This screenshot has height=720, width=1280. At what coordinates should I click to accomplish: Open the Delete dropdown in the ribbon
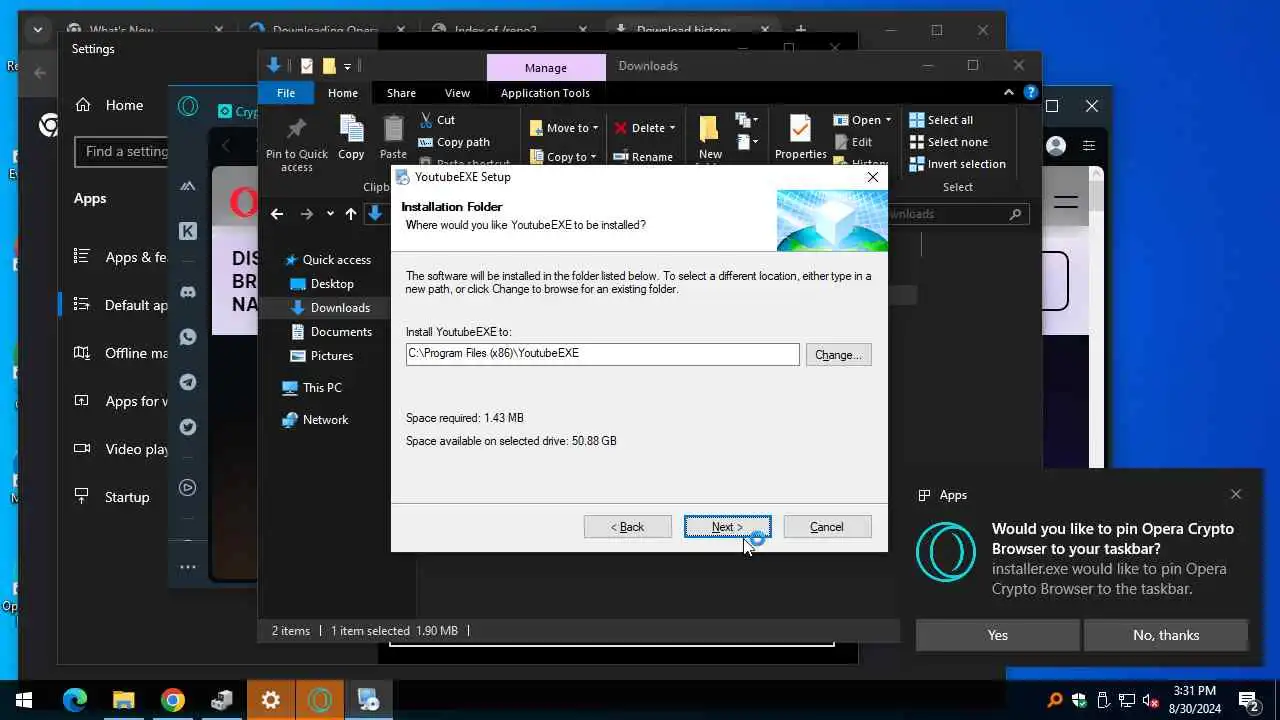coord(644,128)
